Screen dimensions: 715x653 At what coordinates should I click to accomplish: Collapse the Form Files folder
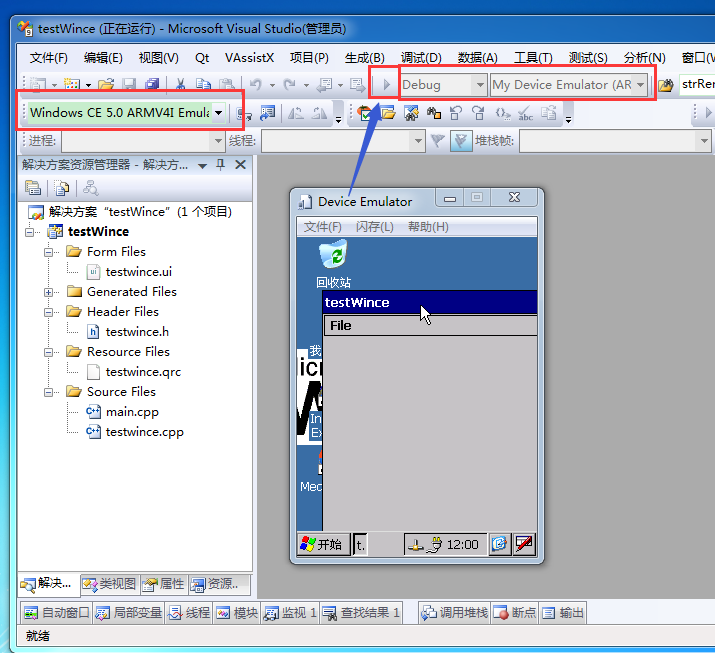pos(48,252)
